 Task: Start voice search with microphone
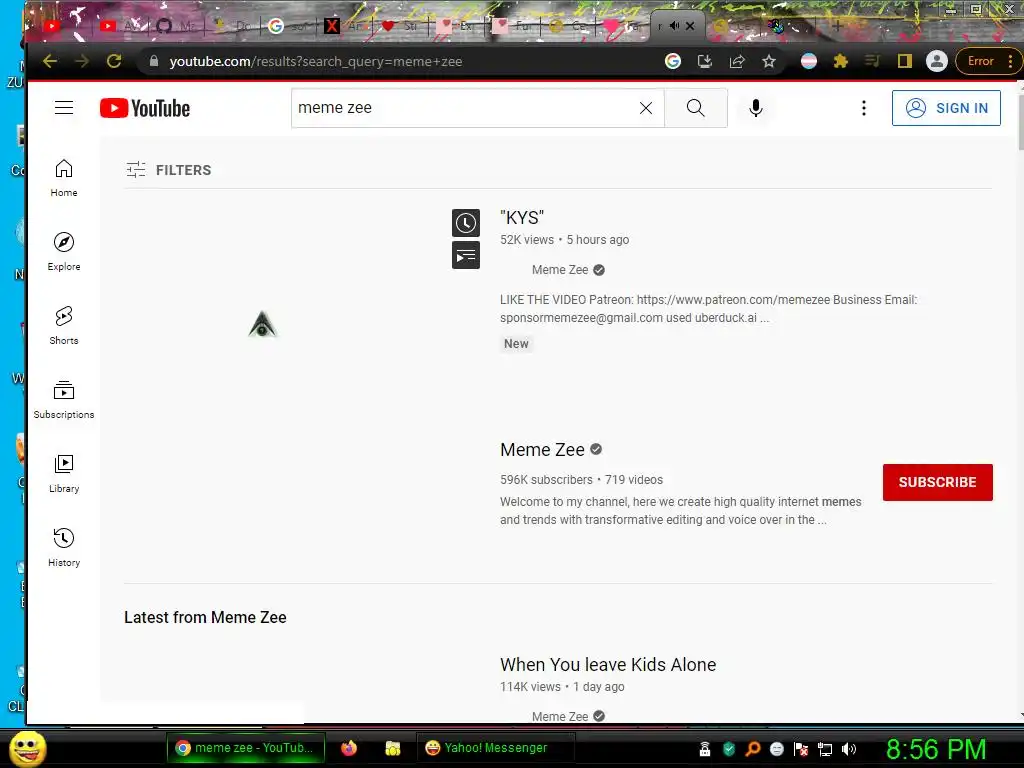(x=756, y=108)
